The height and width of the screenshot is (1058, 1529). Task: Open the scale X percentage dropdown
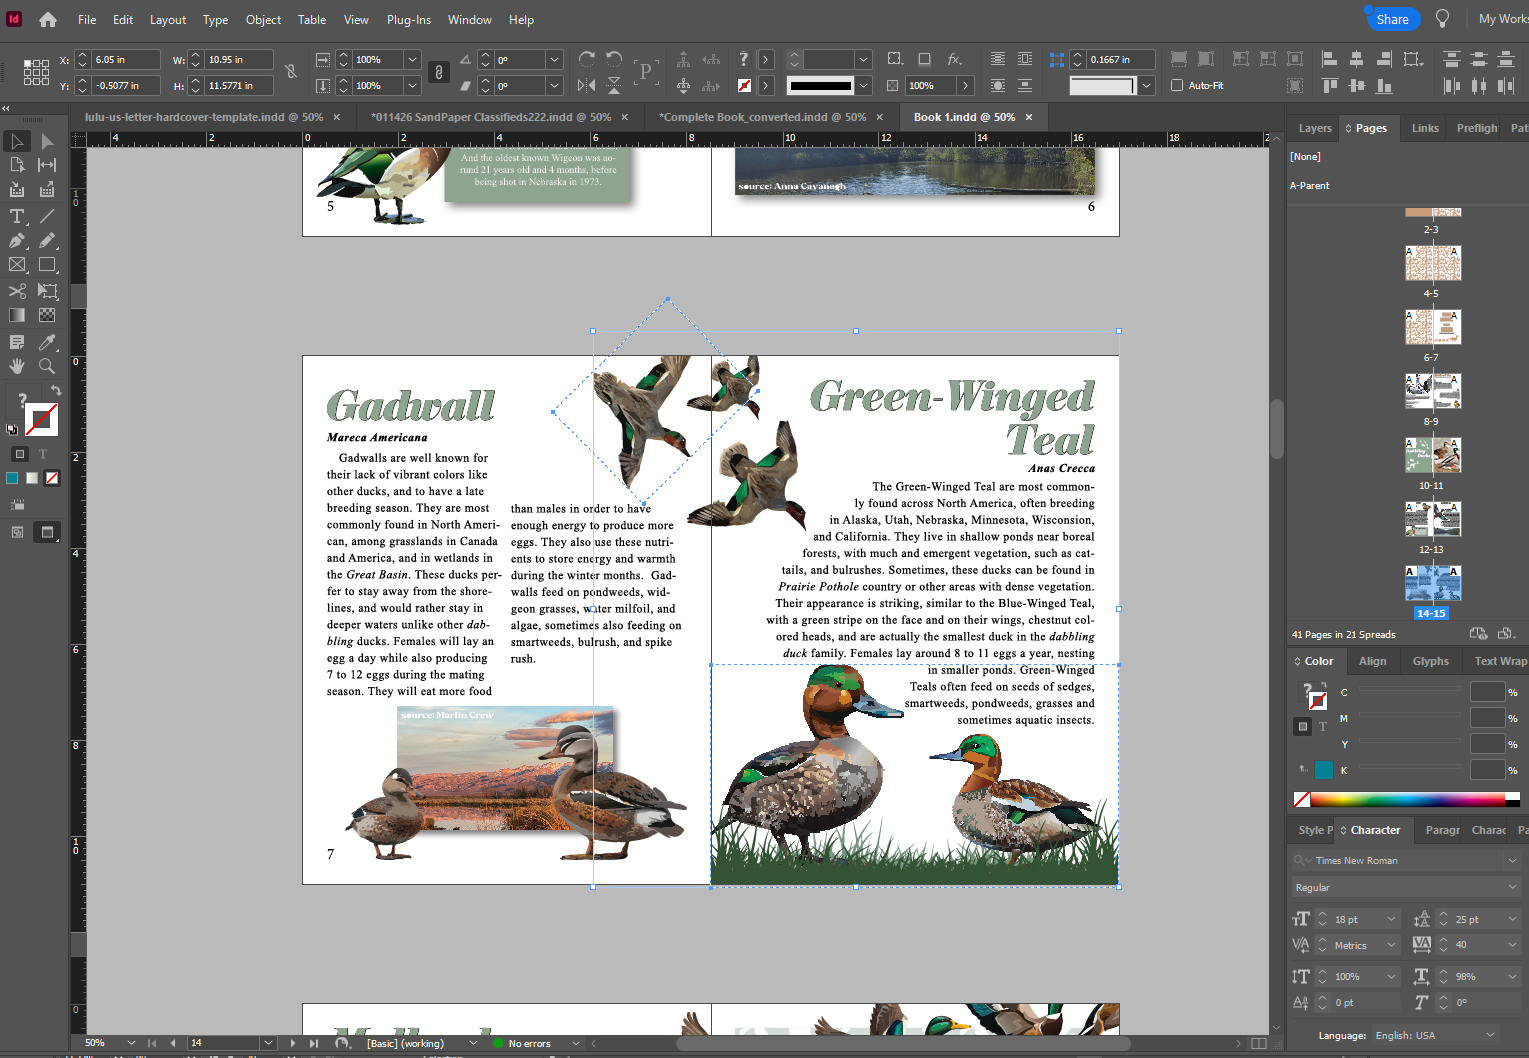tap(412, 59)
